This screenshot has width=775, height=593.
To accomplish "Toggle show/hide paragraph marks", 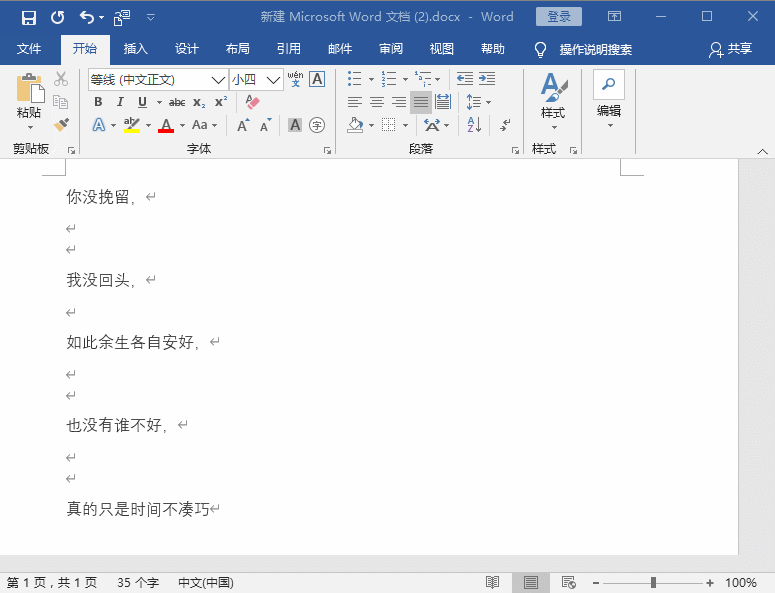I will coord(505,125).
